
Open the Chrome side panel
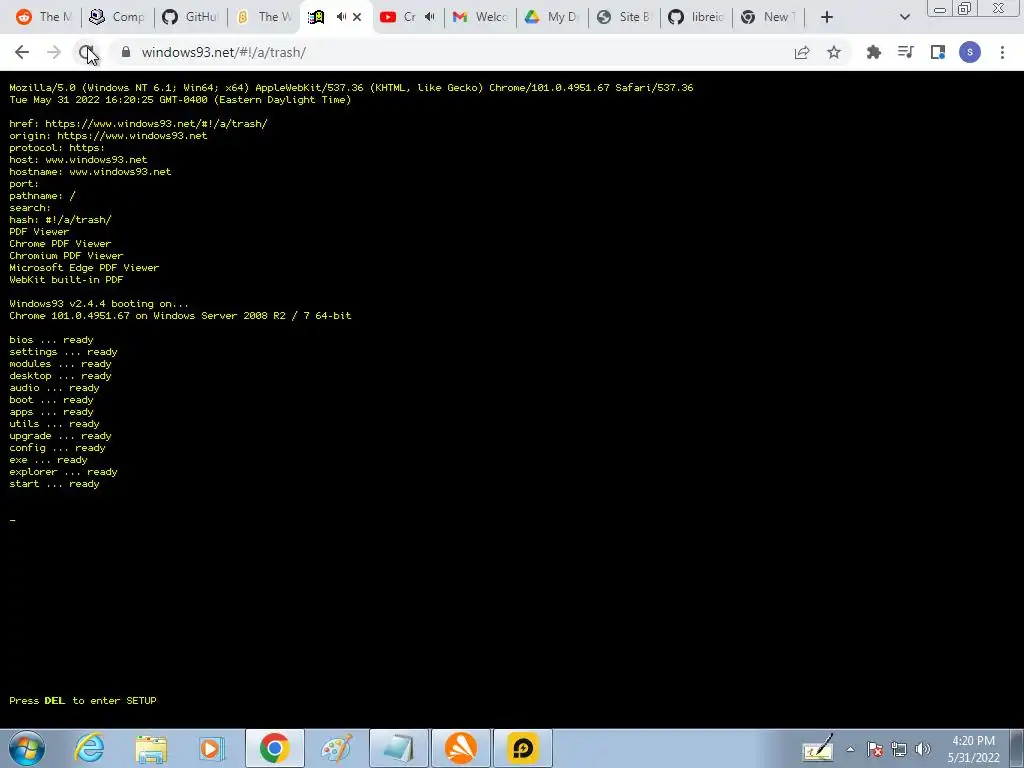pos(938,52)
